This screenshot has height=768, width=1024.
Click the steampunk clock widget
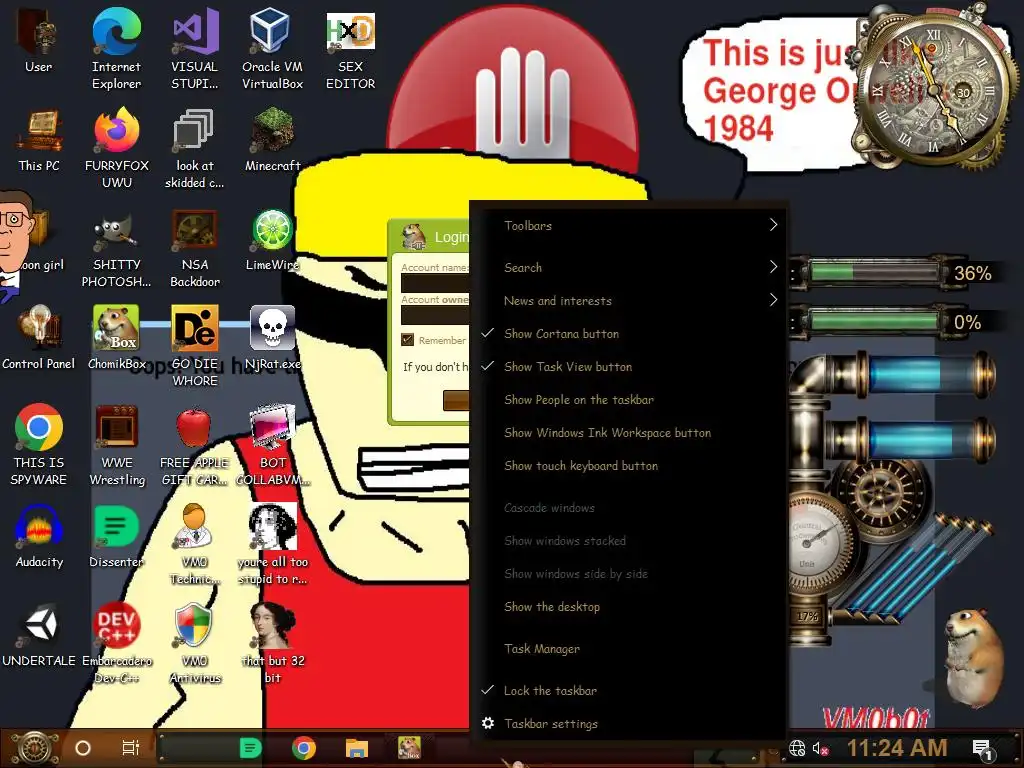tap(934, 88)
